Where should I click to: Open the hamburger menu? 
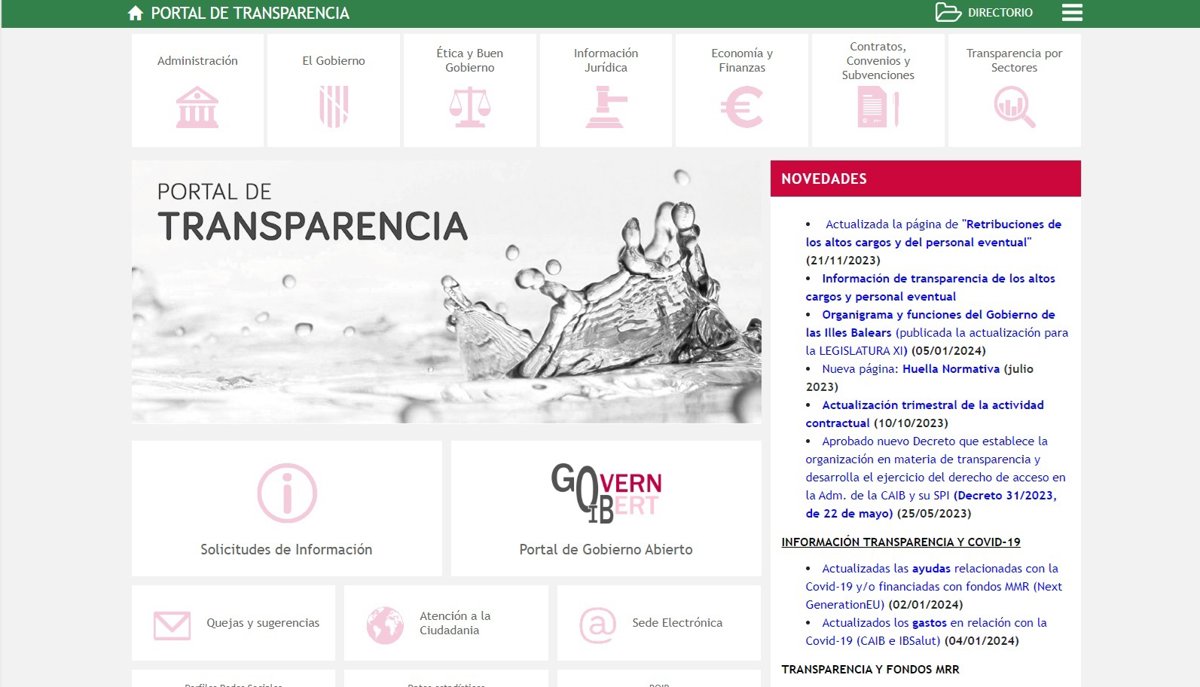(x=1072, y=13)
